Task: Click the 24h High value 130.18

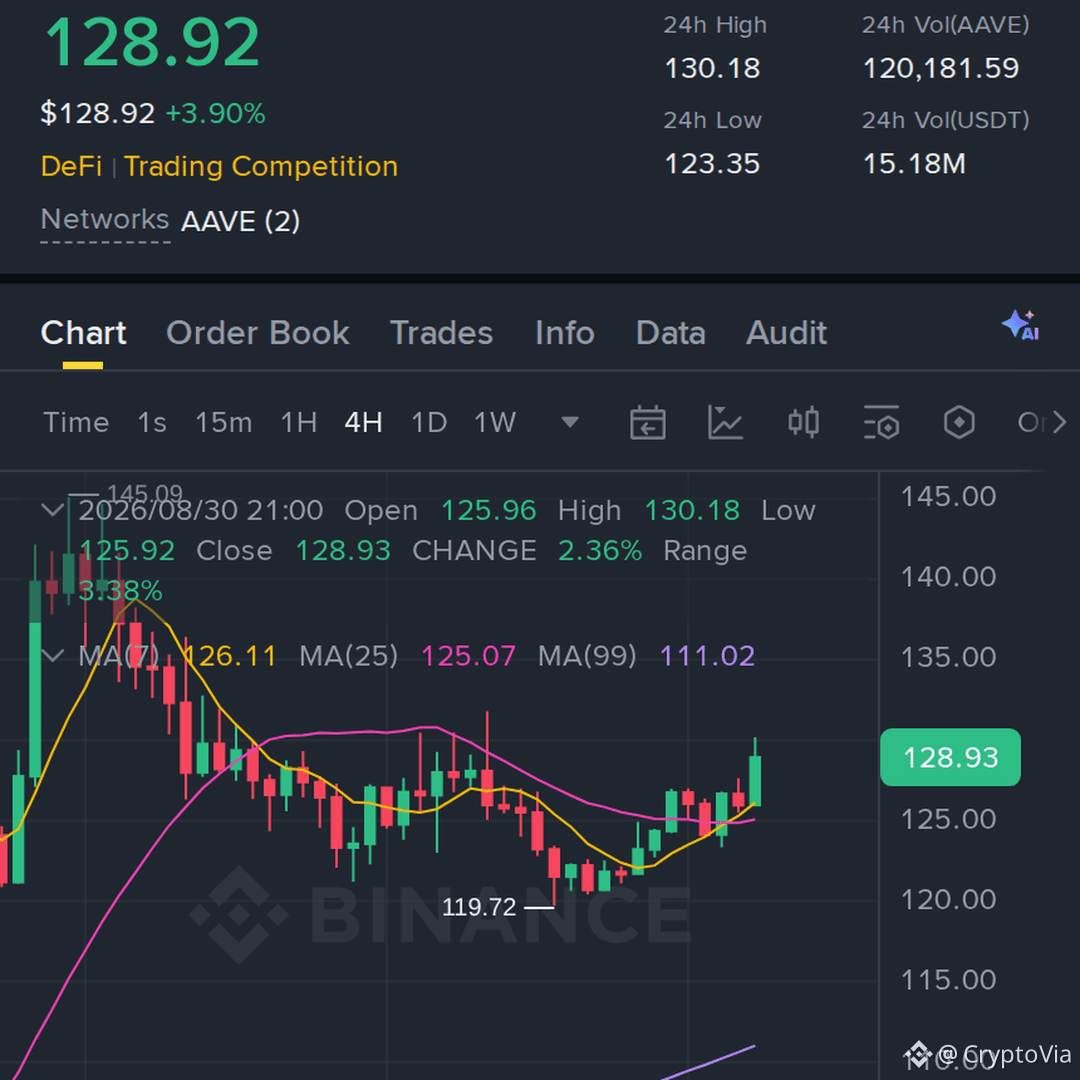Action: [x=712, y=68]
